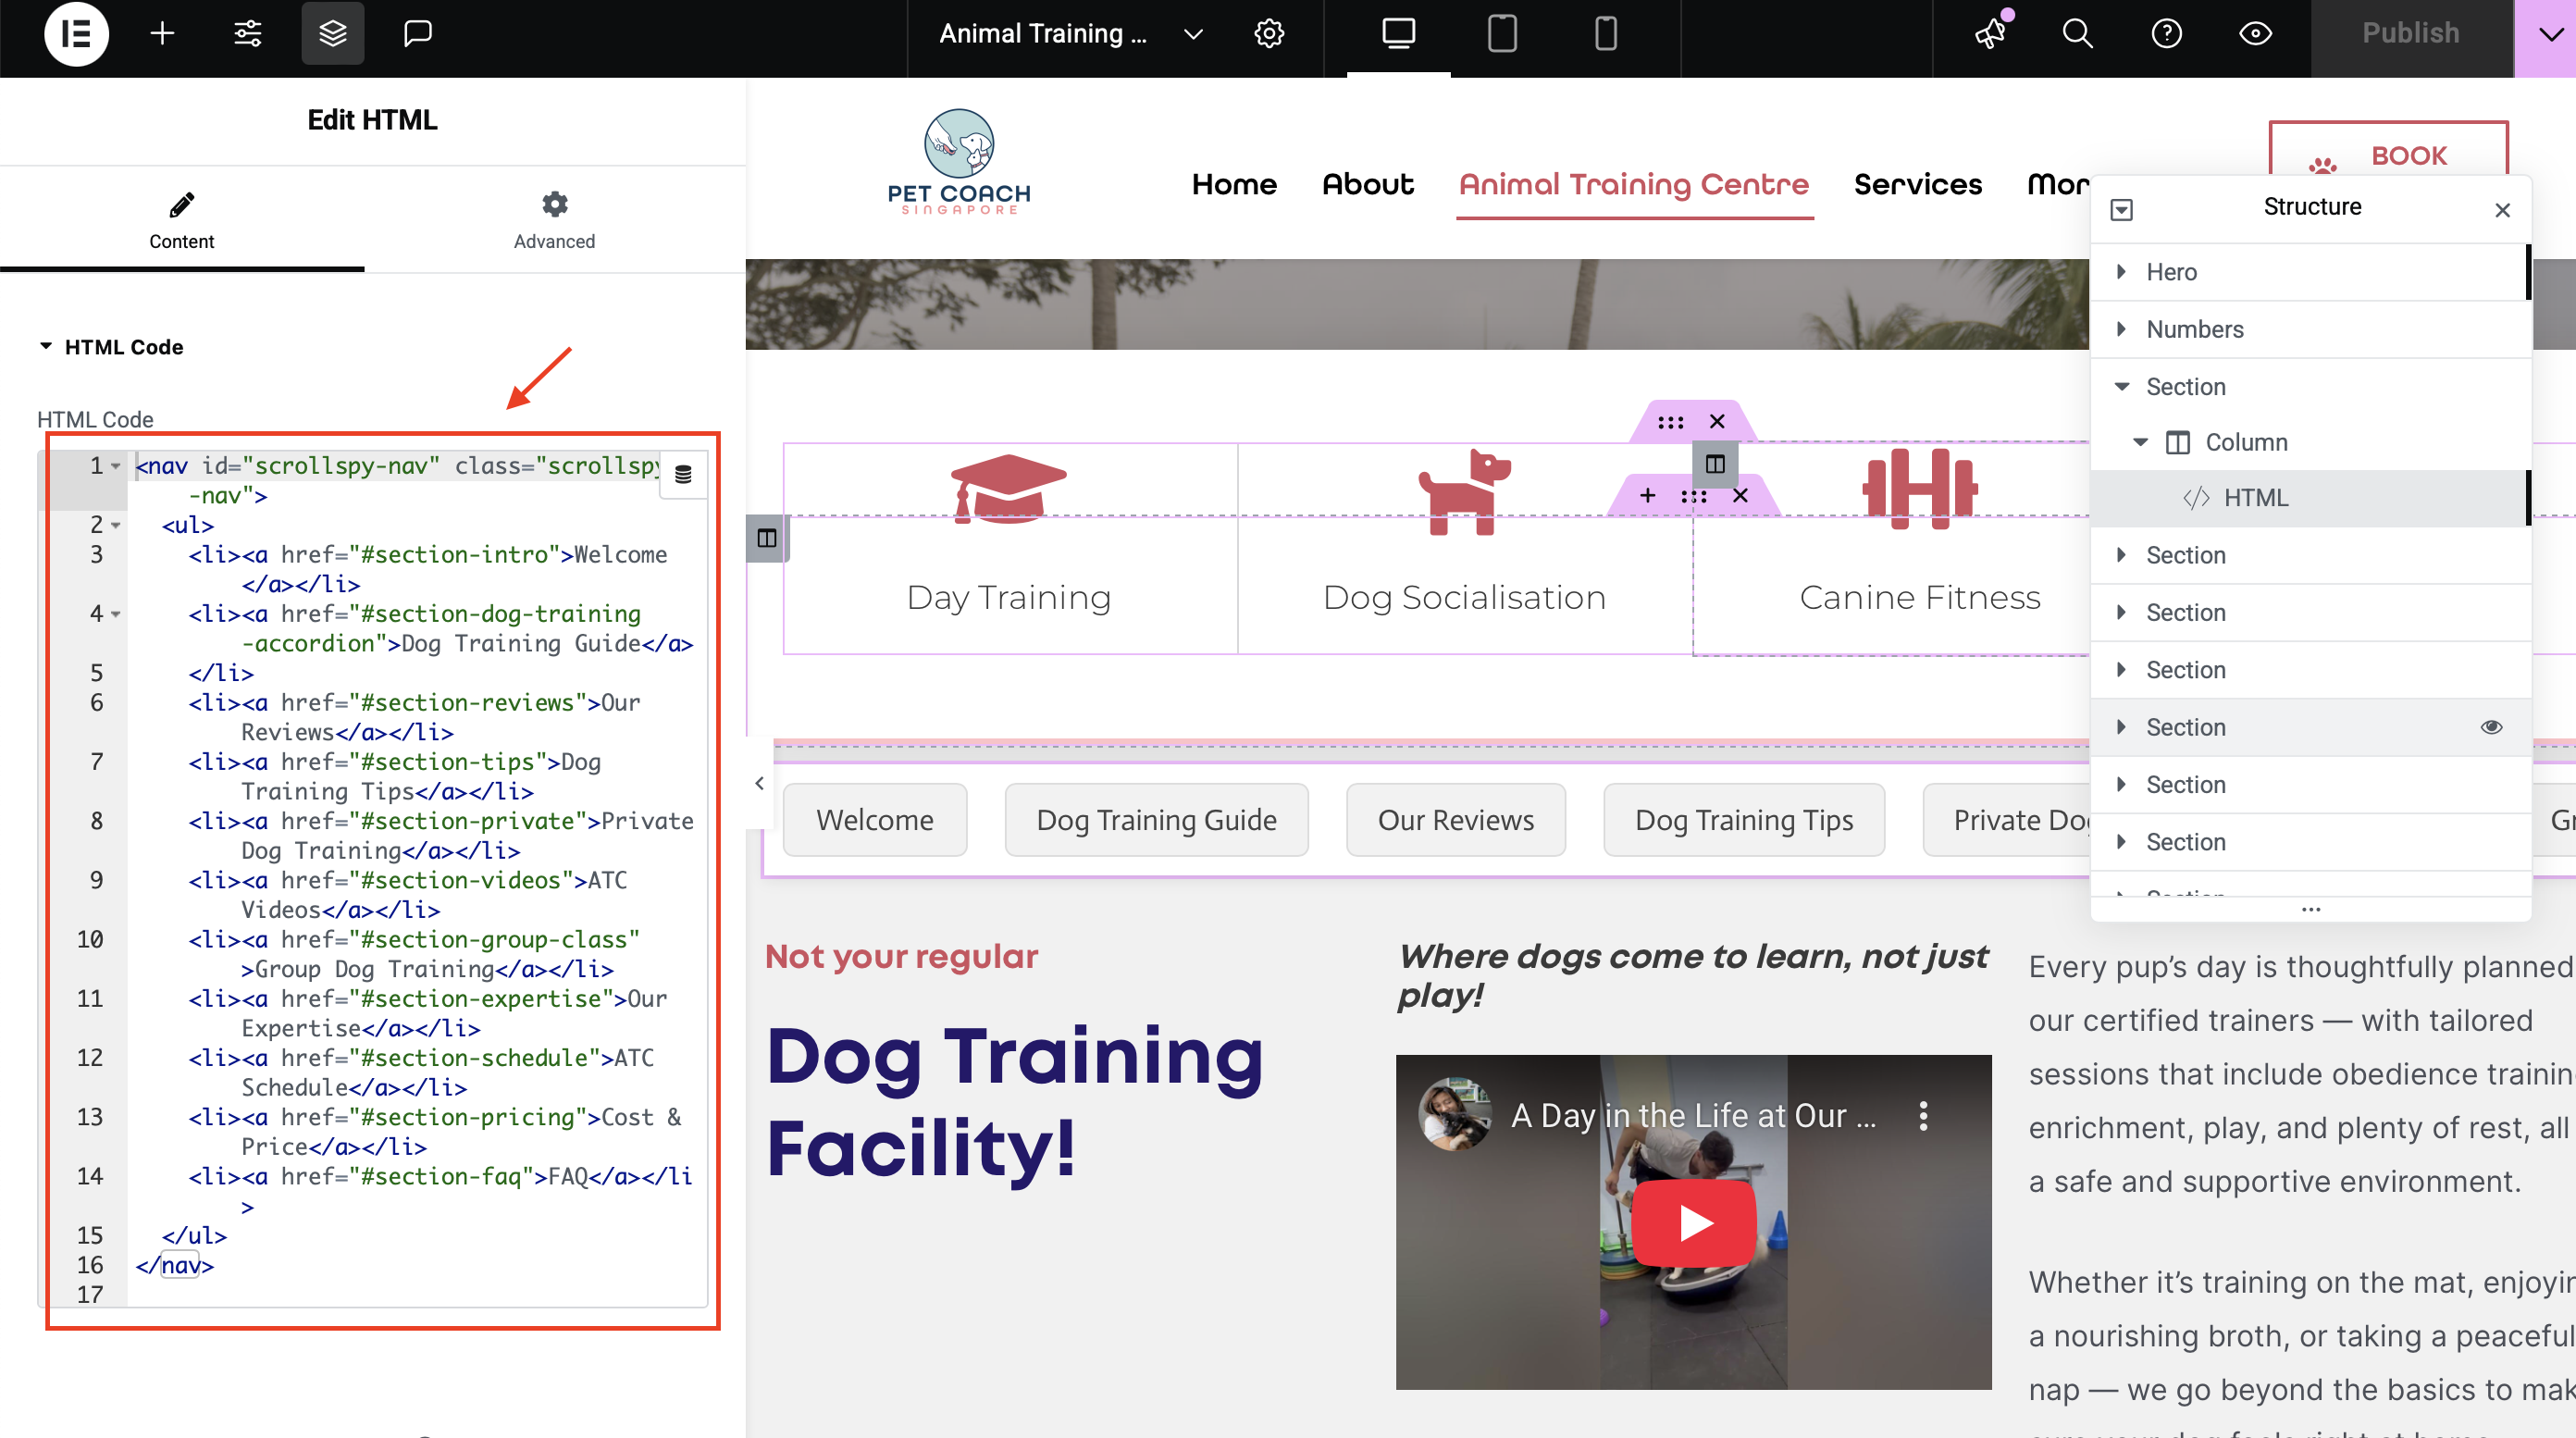Image resolution: width=2576 pixels, height=1438 pixels.
Task: Click the graduation cap Day Training icon
Action: click(1009, 488)
